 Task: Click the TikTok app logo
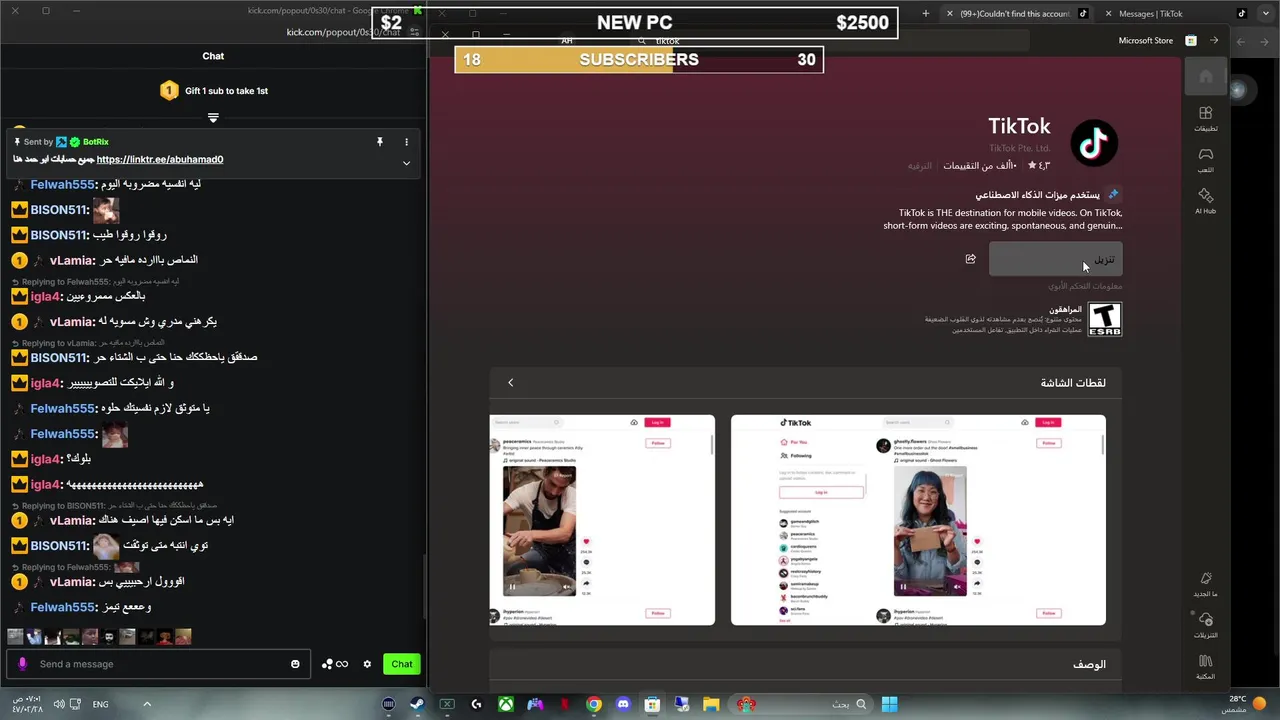click(x=1094, y=143)
